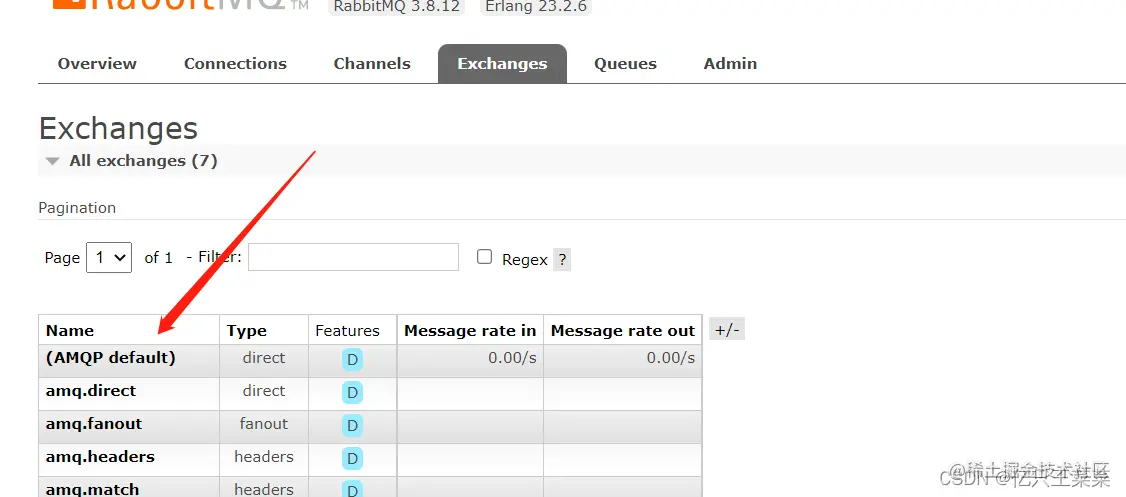Switch to the Connections tab
This screenshot has width=1126, height=497.
pyautogui.click(x=235, y=64)
